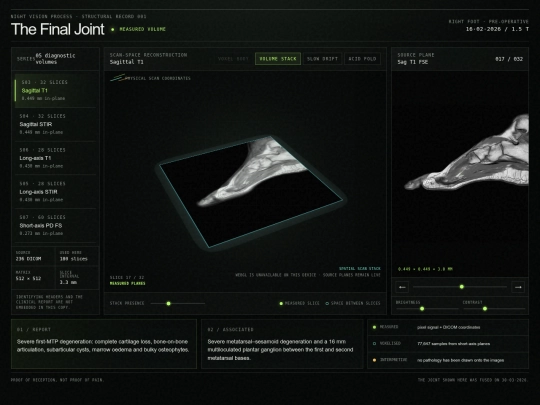Click the source plane slice position slider
Image resolution: width=540 pixels, height=405 pixels.
460,287
